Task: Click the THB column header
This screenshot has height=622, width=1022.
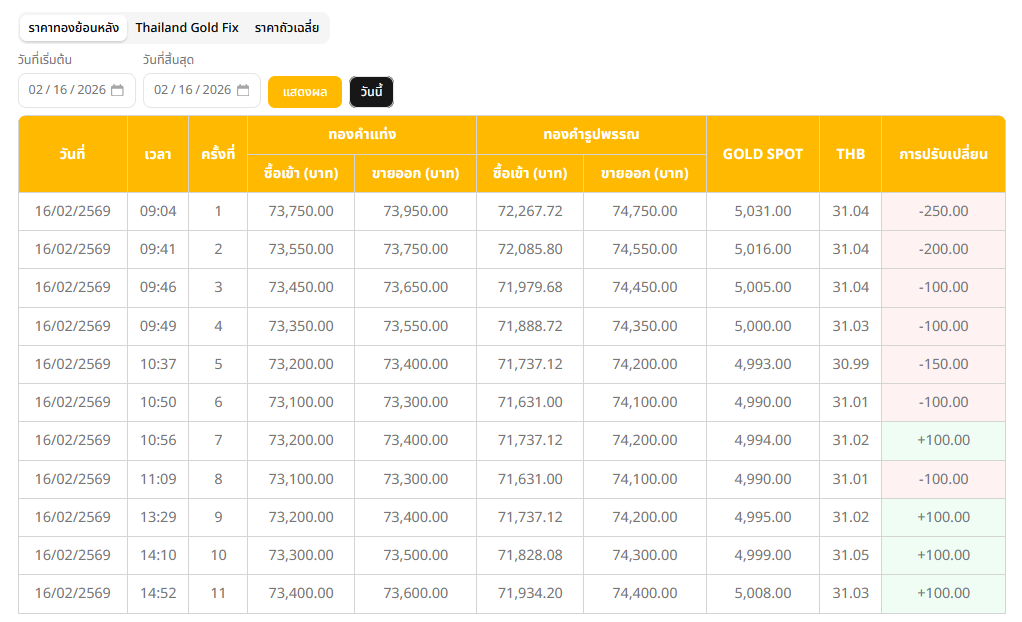Action: tap(850, 154)
